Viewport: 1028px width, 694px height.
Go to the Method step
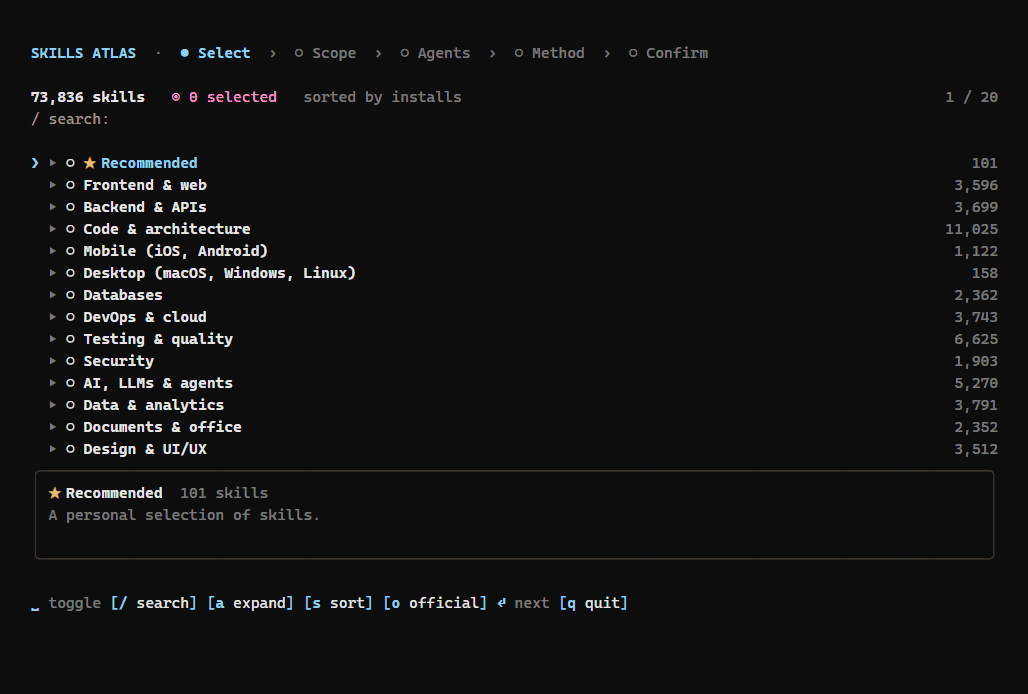click(549, 53)
